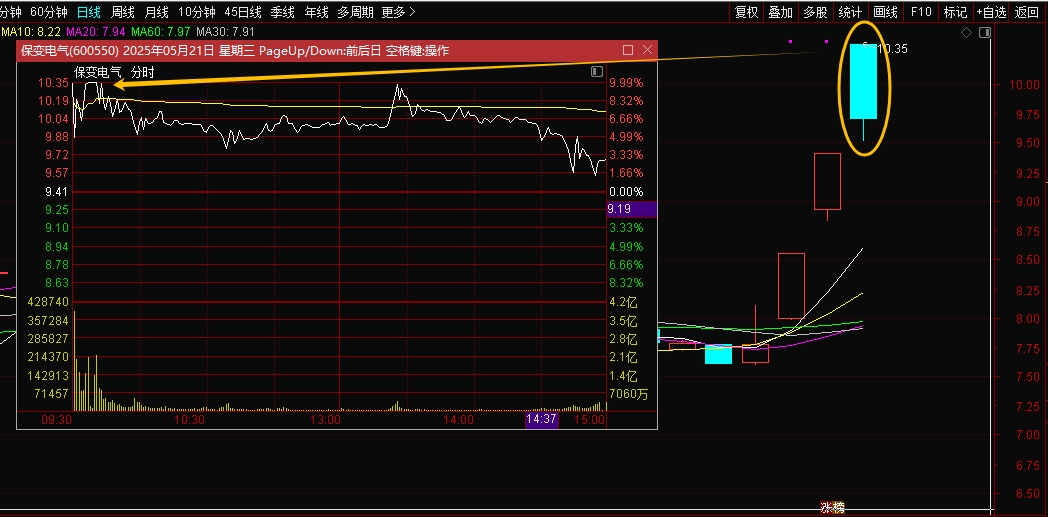Click the 15:00 time axis label

click(x=590, y=419)
